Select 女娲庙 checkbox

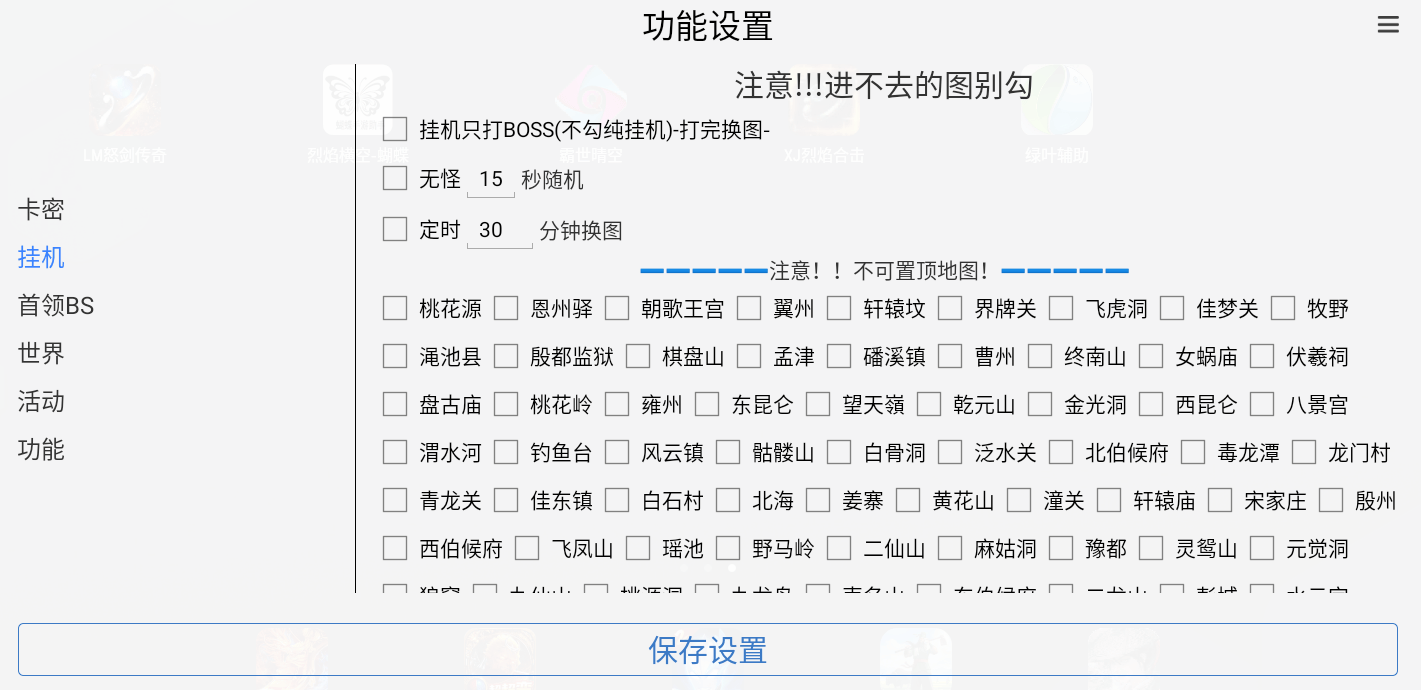tap(1151, 356)
